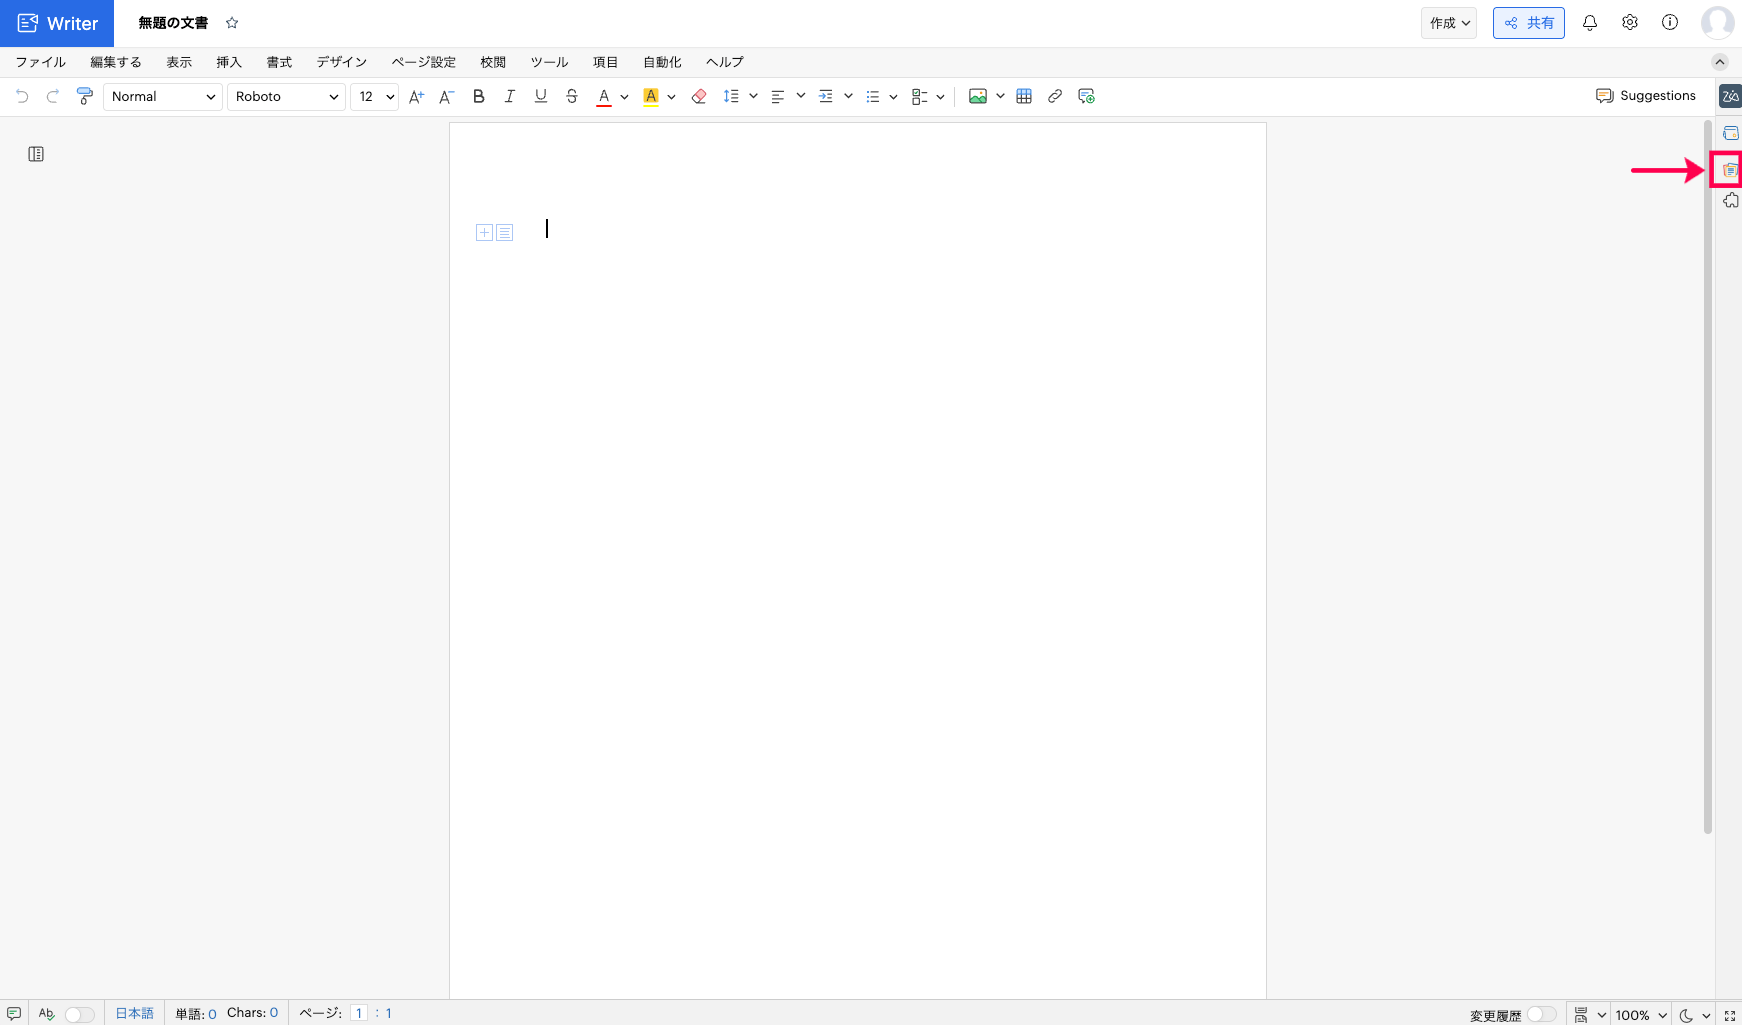Open the Normal paragraph style dropdown
The width and height of the screenshot is (1742, 1025).
[x=163, y=96]
